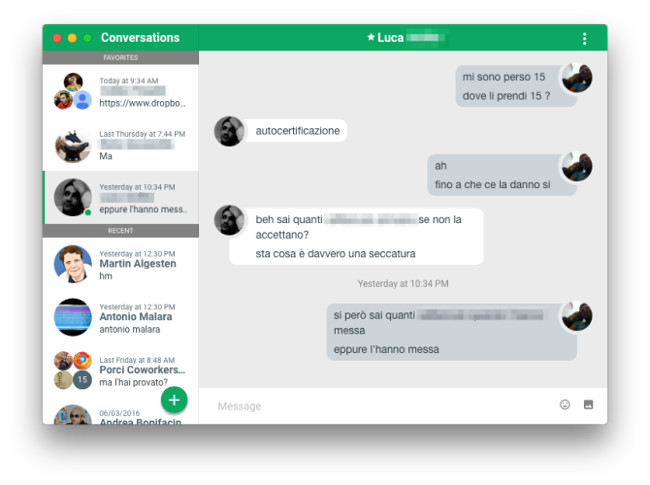The height and width of the screenshot is (485, 650).
Task: Click the 'dove li prendi 15 ?' message bubble
Action: click(x=506, y=96)
